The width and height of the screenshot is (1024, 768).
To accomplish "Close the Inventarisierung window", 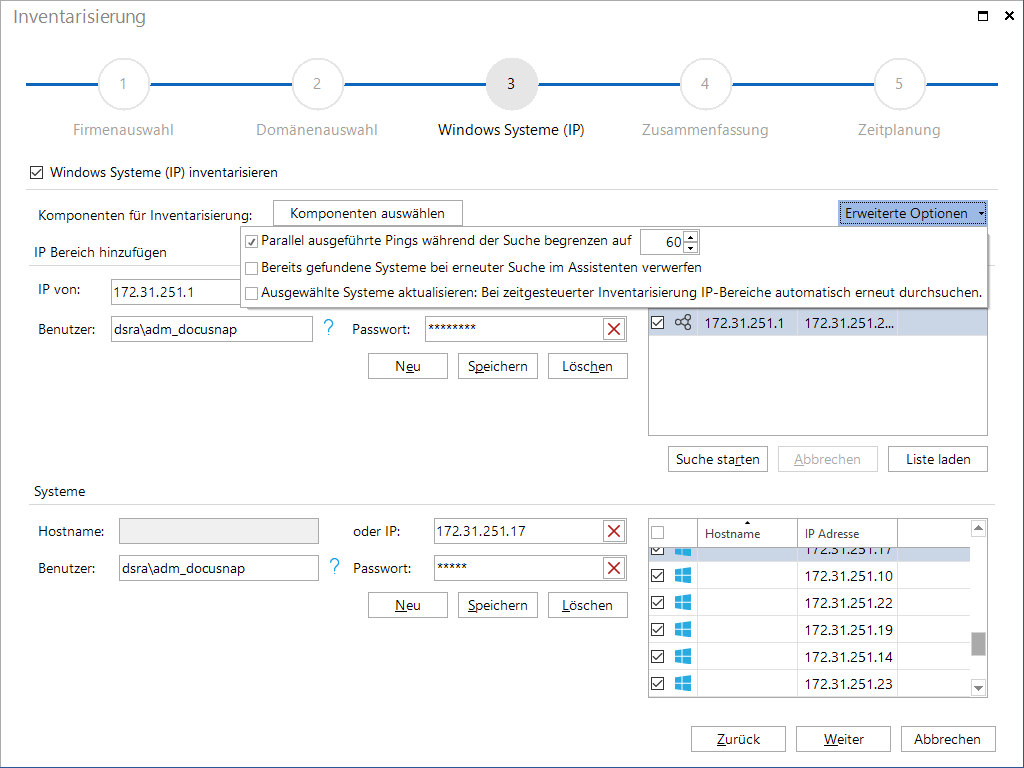I will [1010, 16].
